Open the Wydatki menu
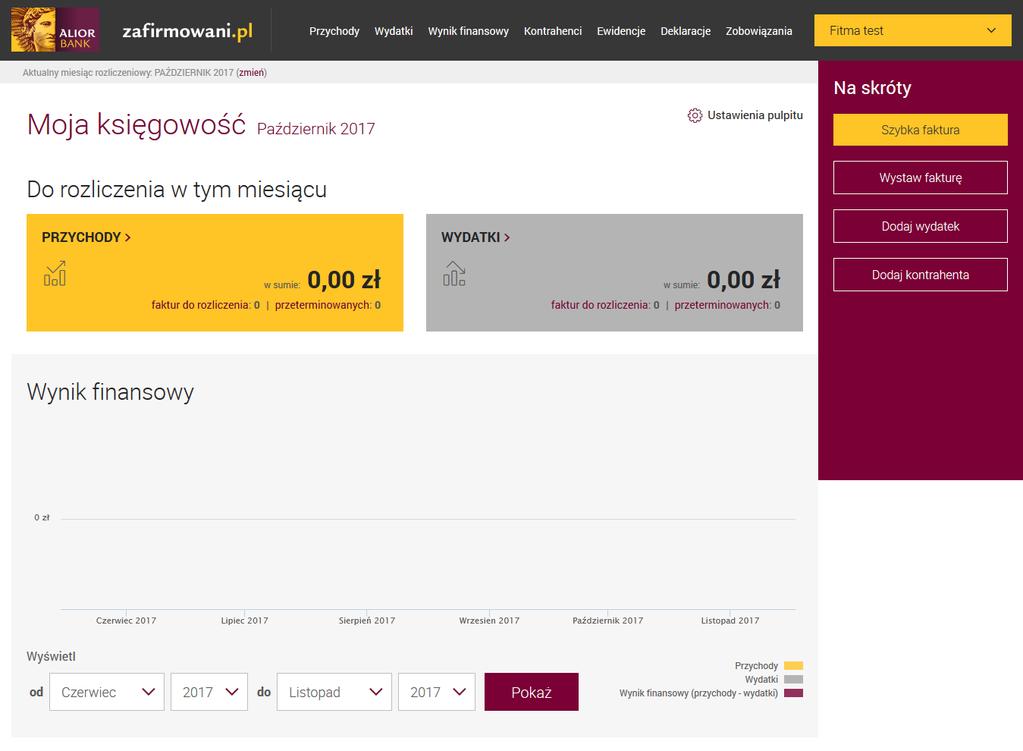The width and height of the screenshot is (1023, 751). pyautogui.click(x=393, y=31)
